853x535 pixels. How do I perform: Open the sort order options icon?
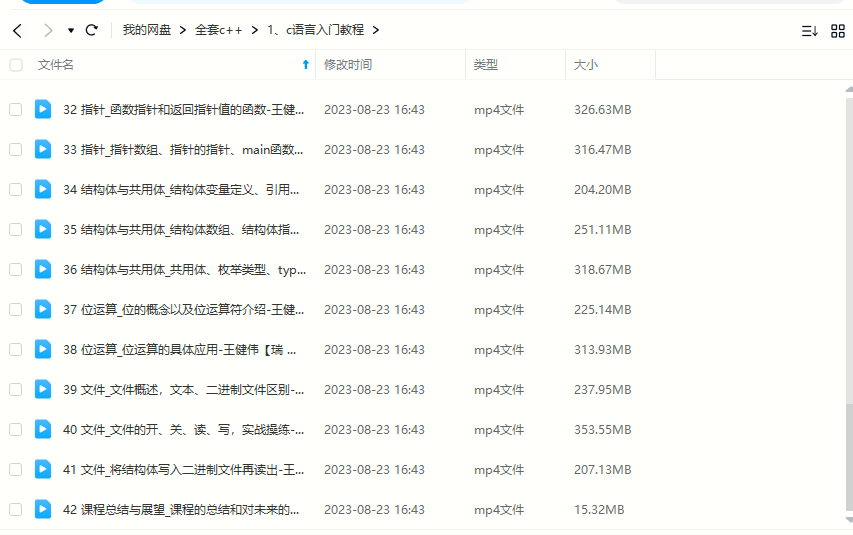pyautogui.click(x=809, y=31)
